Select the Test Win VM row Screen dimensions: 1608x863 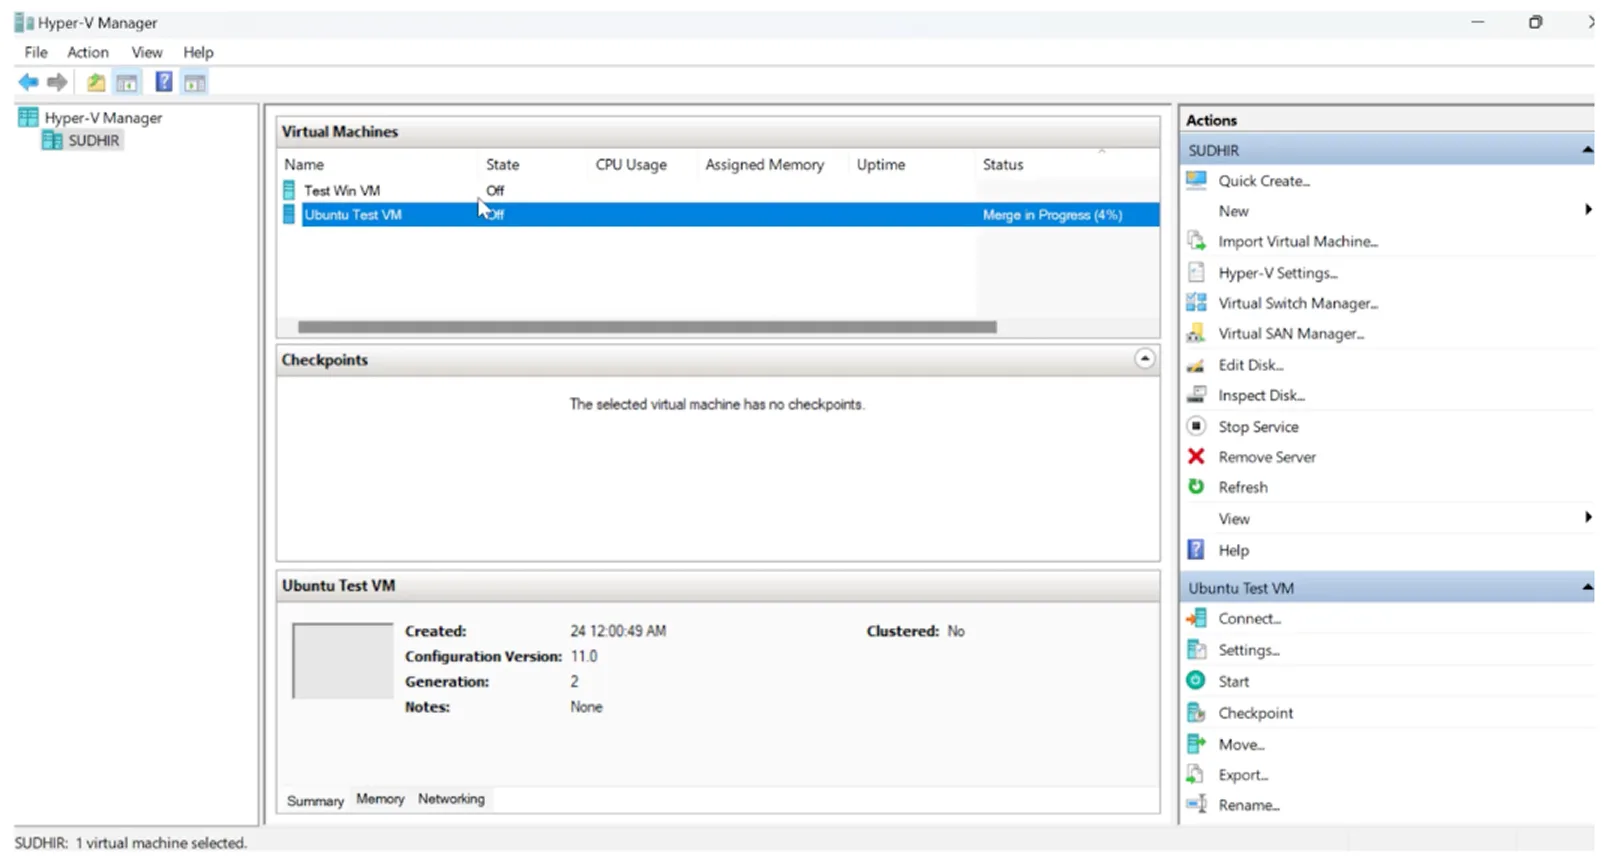(718, 190)
